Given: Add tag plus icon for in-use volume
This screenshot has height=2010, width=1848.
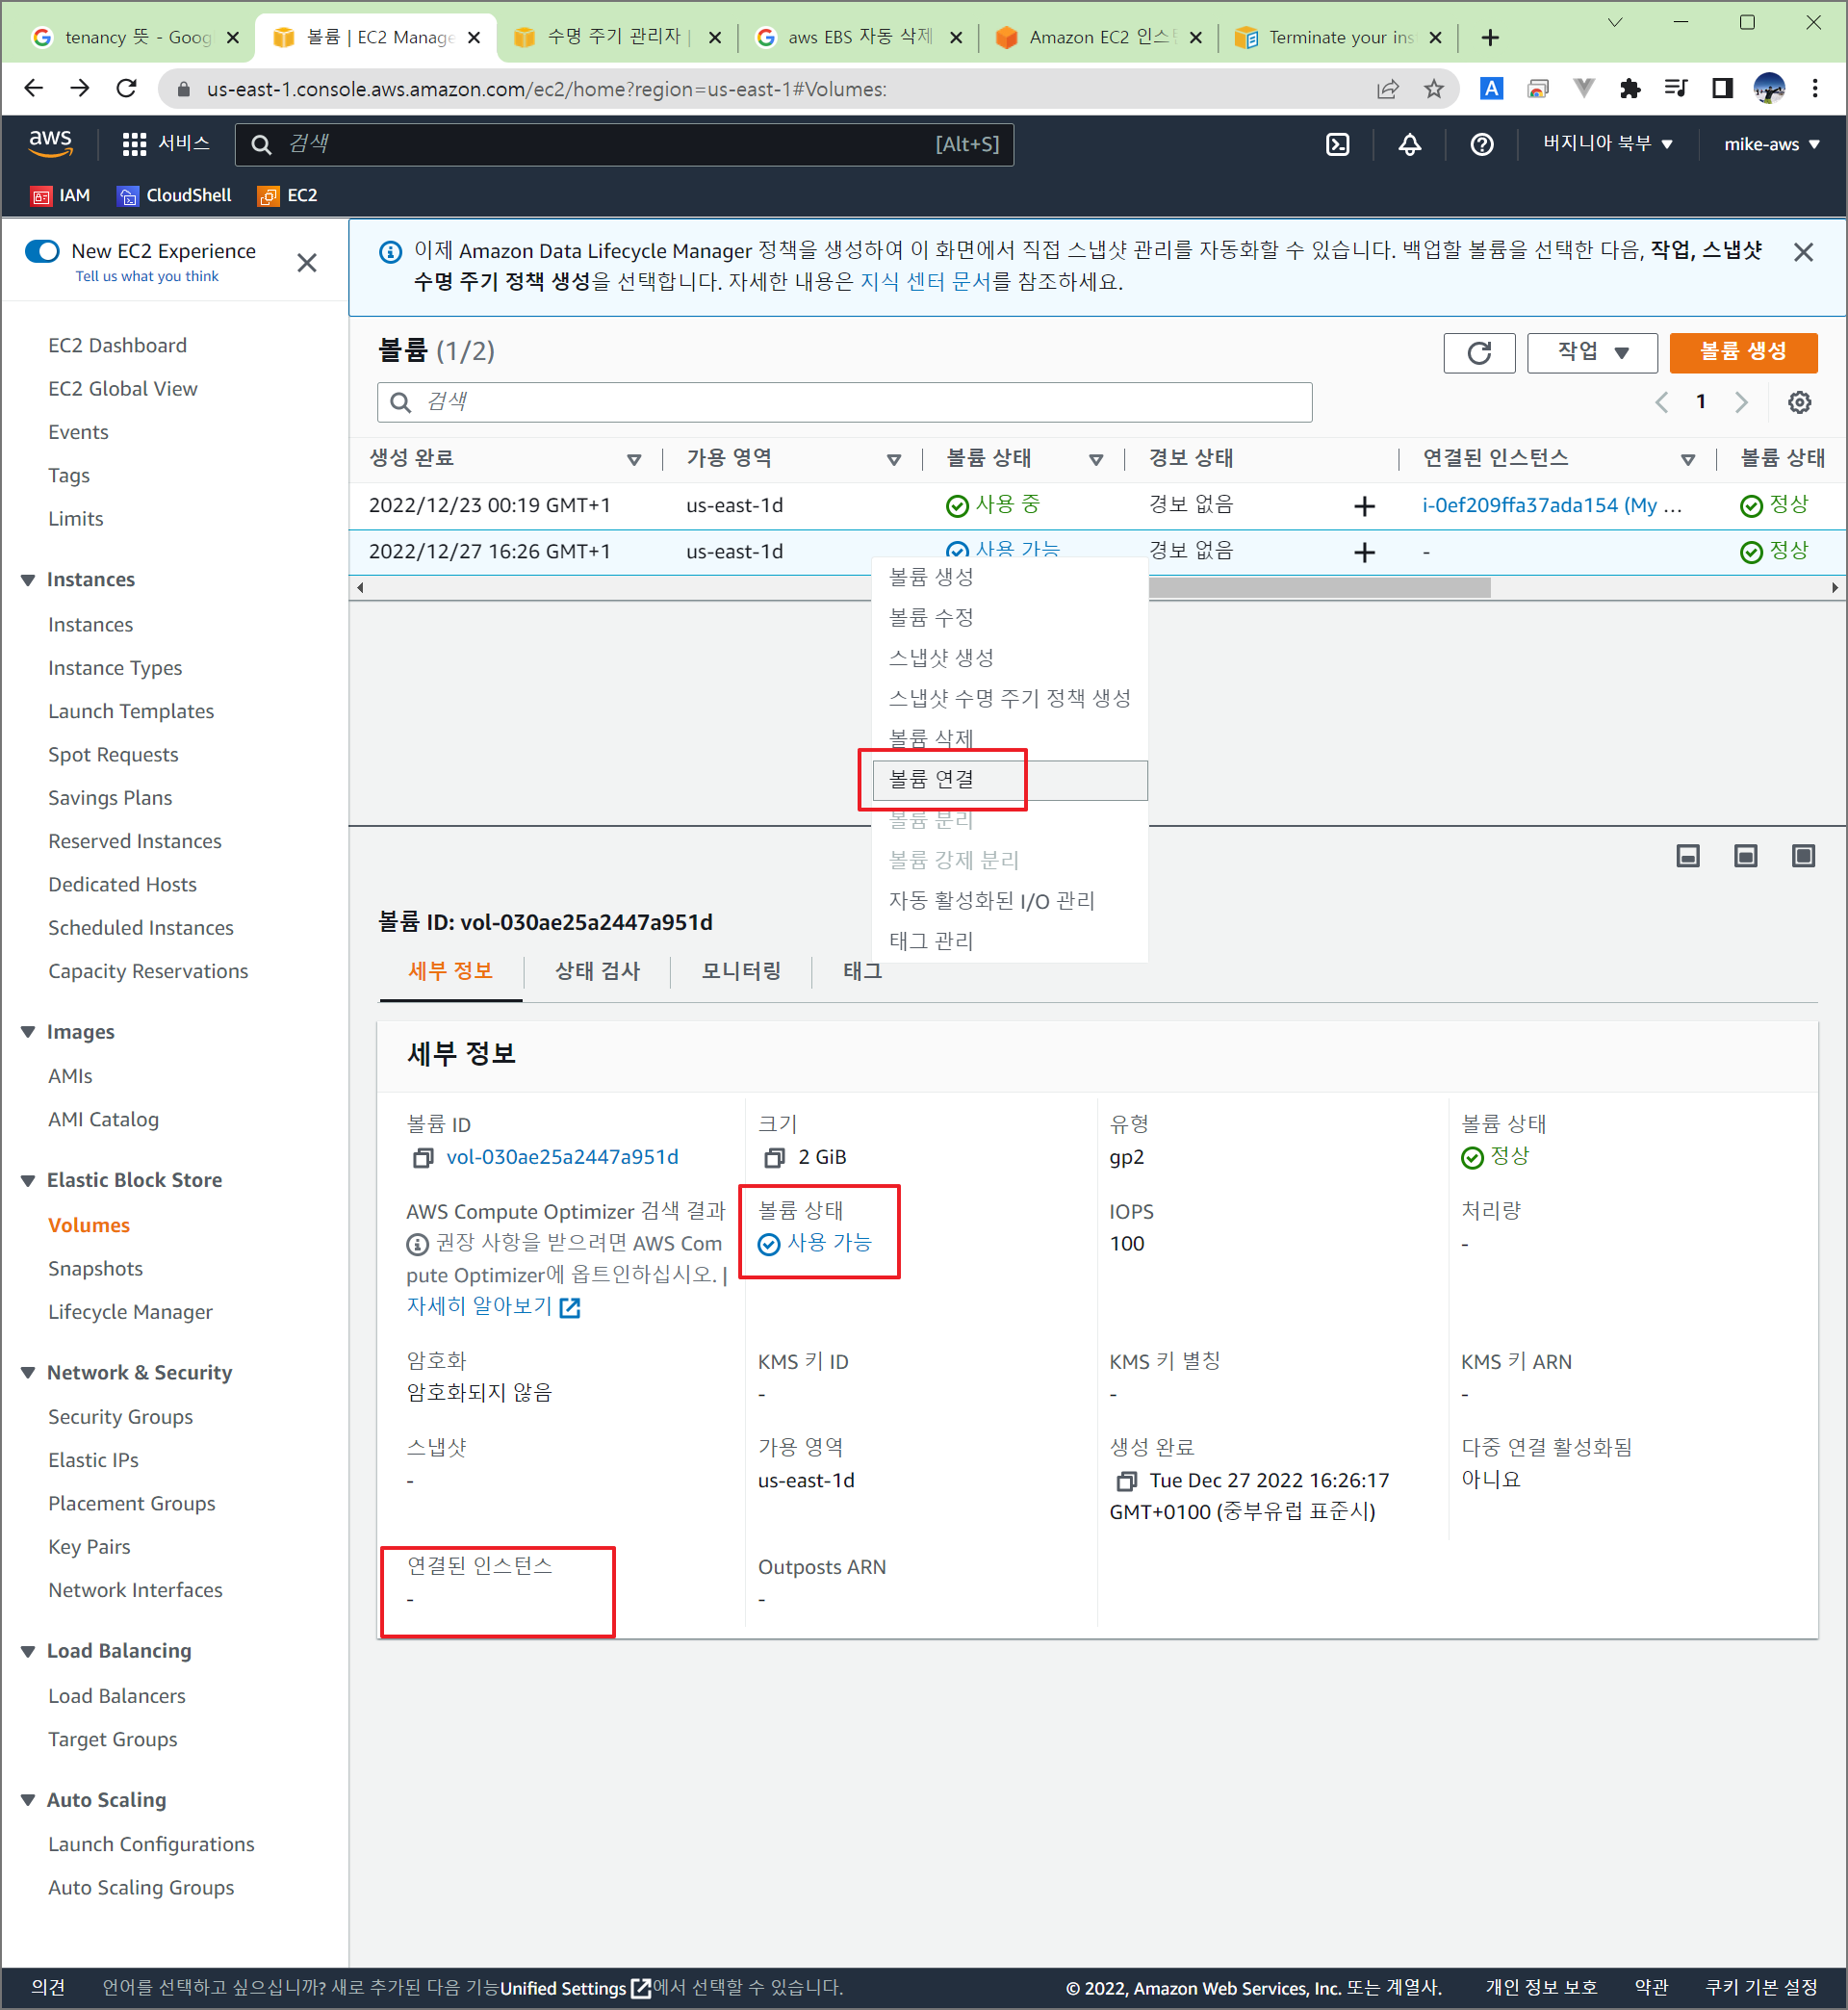Looking at the screenshot, I should pos(1364,506).
